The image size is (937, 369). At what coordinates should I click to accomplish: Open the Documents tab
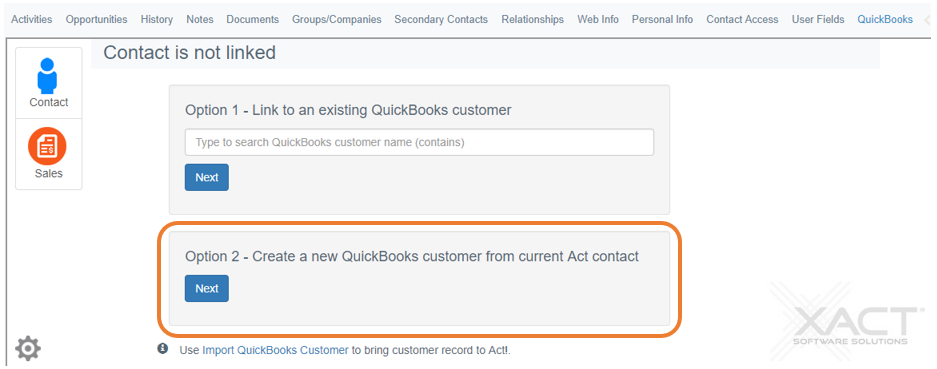(x=252, y=19)
